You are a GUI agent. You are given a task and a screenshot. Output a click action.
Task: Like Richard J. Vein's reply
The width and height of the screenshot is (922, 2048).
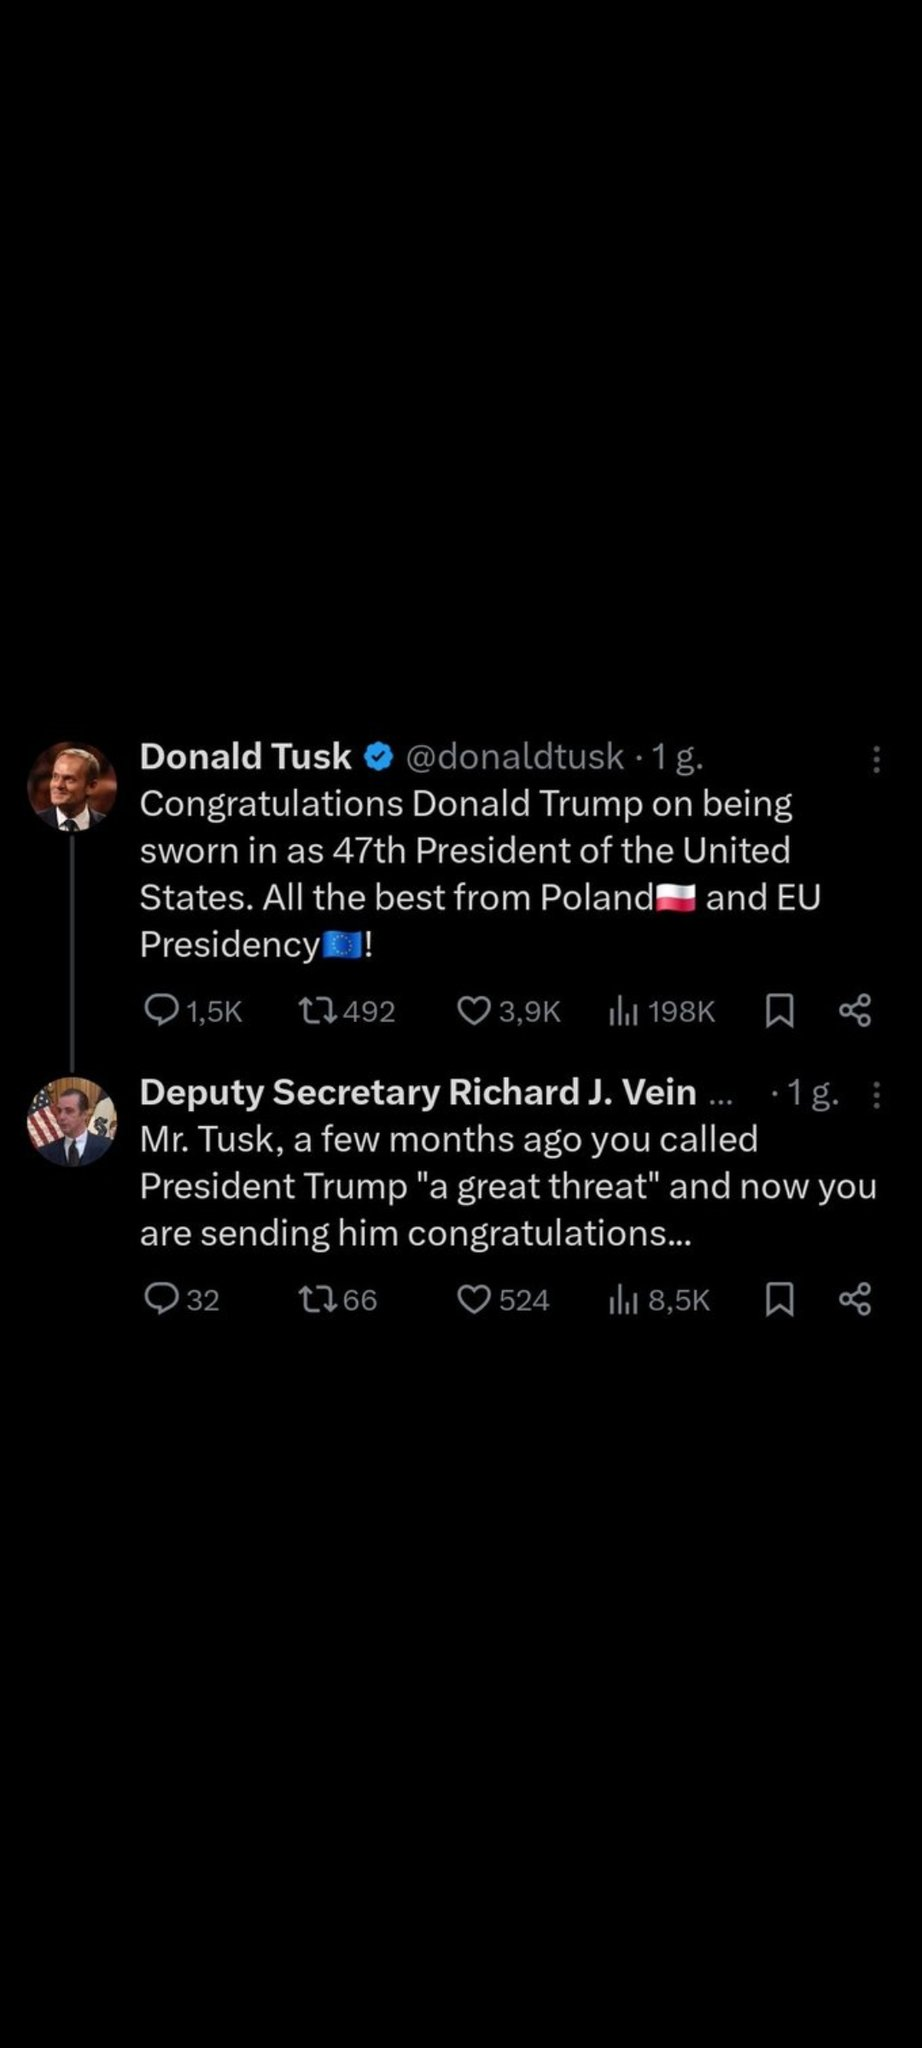coord(473,1298)
